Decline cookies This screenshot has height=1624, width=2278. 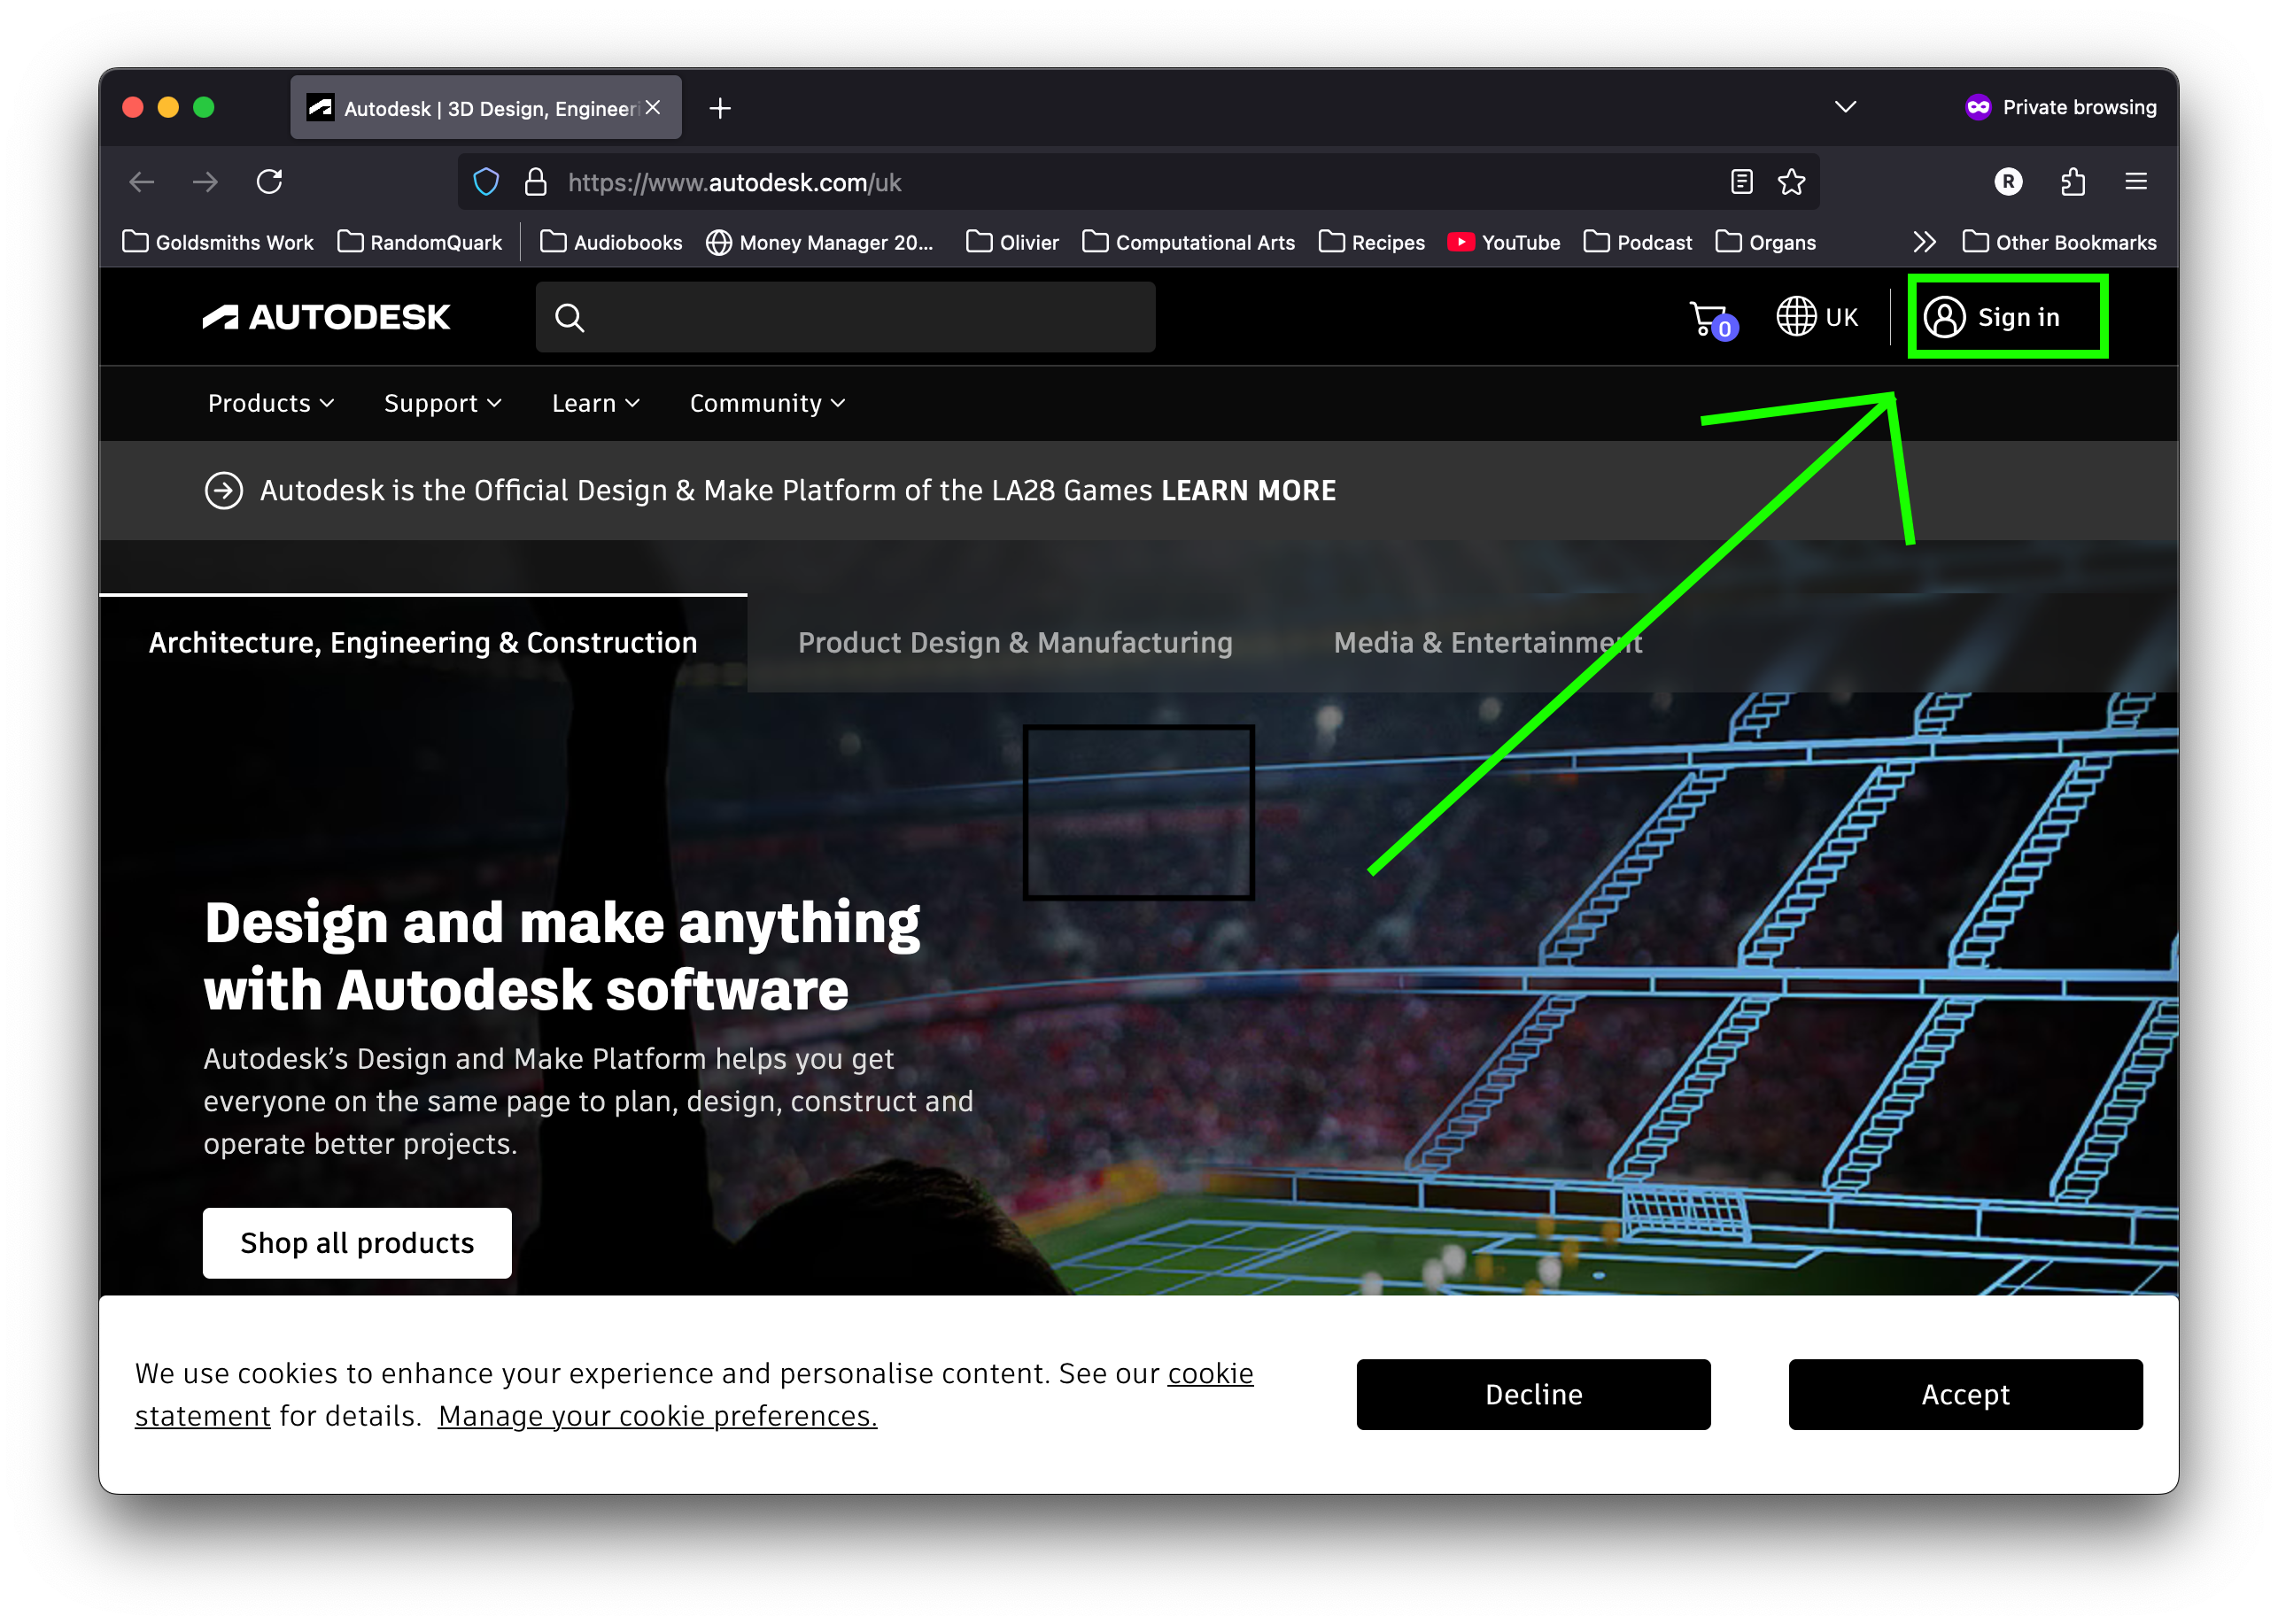(1532, 1393)
